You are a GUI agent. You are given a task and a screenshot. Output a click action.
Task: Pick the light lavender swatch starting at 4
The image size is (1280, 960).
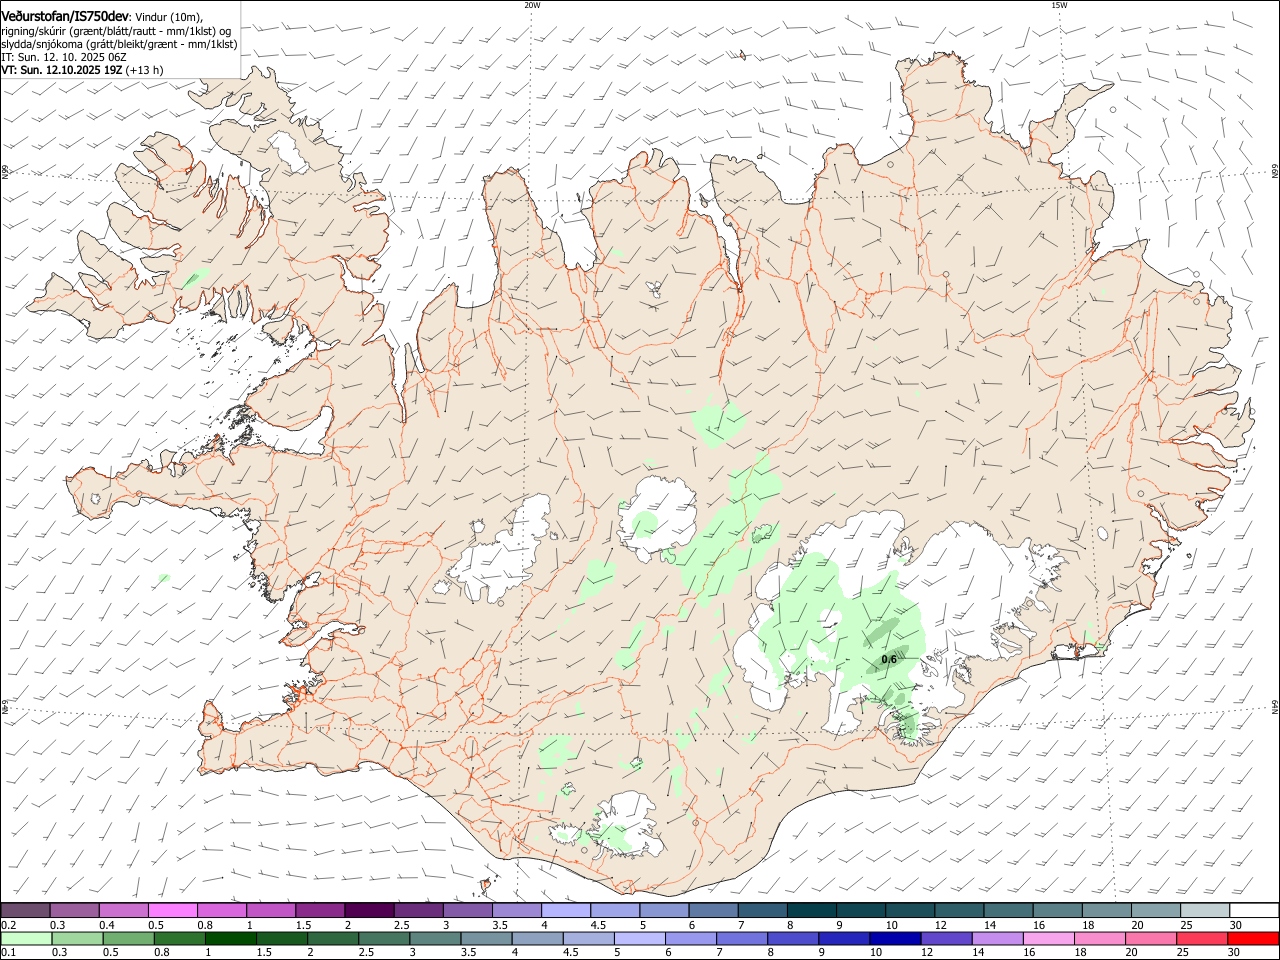pos(566,911)
